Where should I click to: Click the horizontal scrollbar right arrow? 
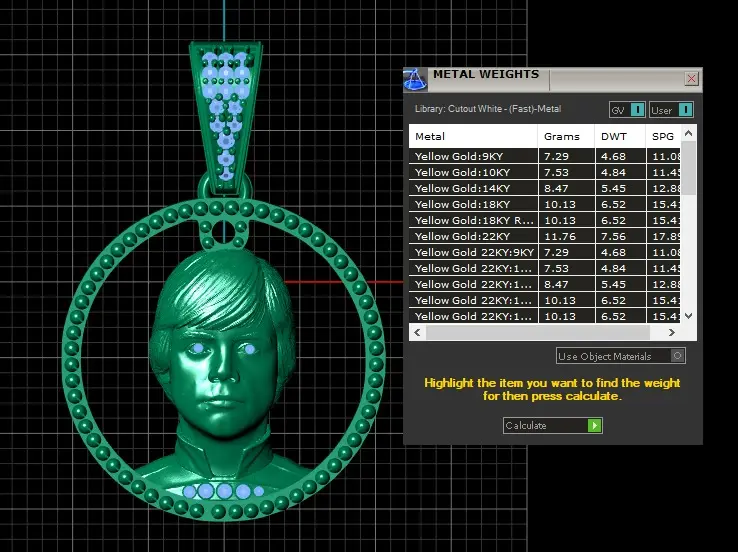(x=672, y=332)
